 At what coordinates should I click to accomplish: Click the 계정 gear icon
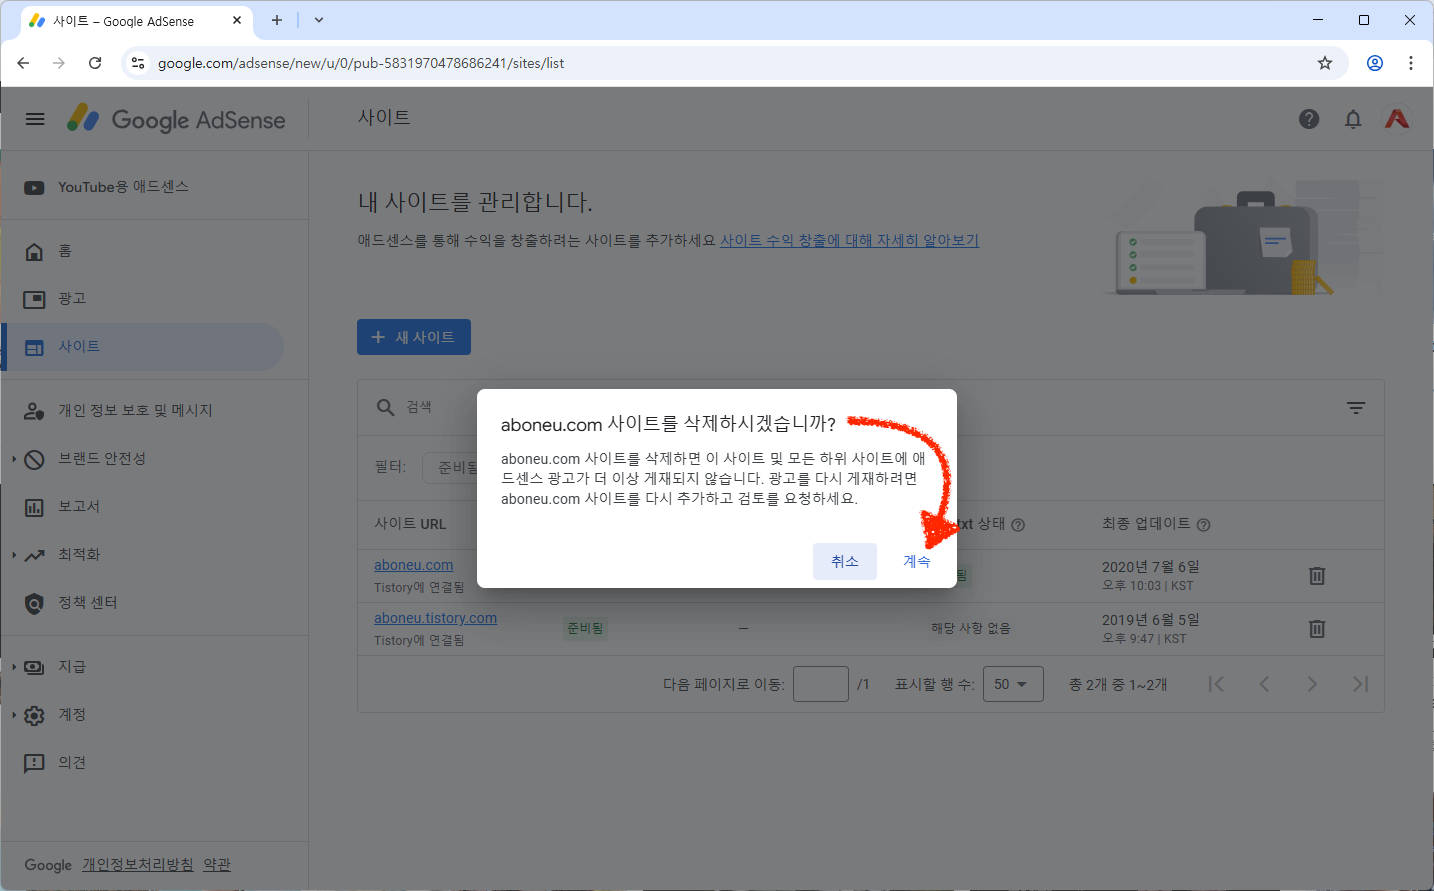pos(34,715)
